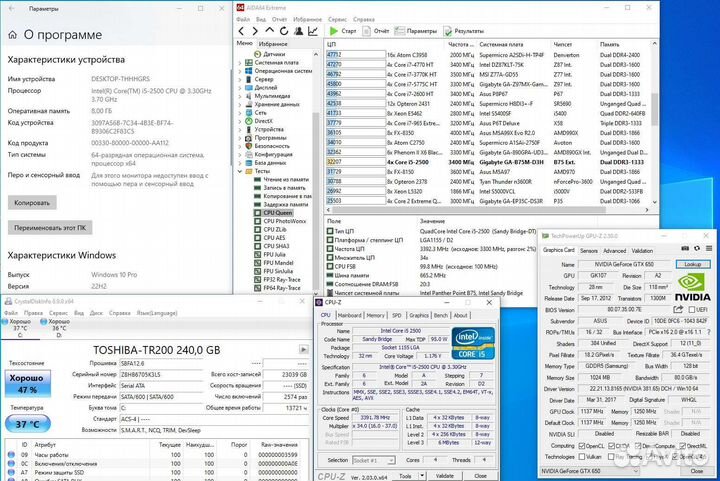Toggle the Vulkan checkbox in GPU-Z

pos(582,457)
